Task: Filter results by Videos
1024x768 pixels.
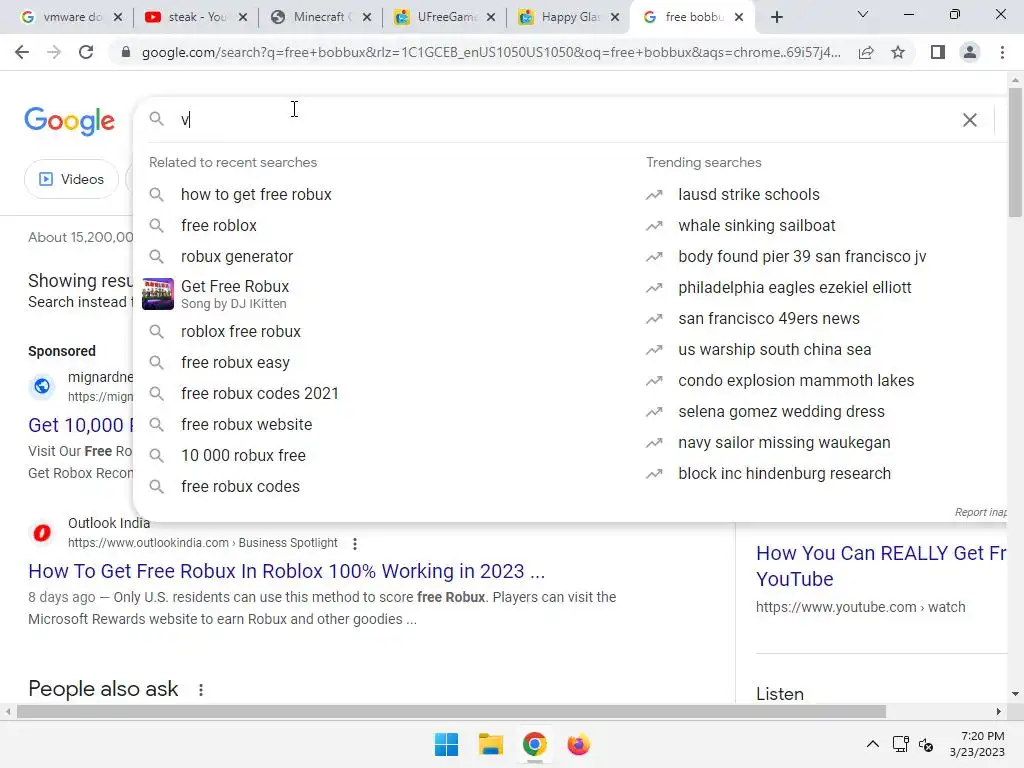Action: pos(71,179)
